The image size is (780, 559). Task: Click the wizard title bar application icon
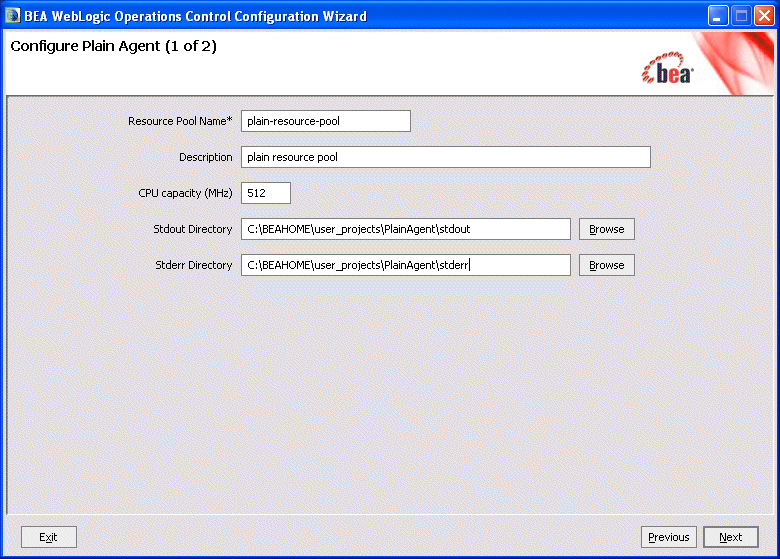pos(12,15)
